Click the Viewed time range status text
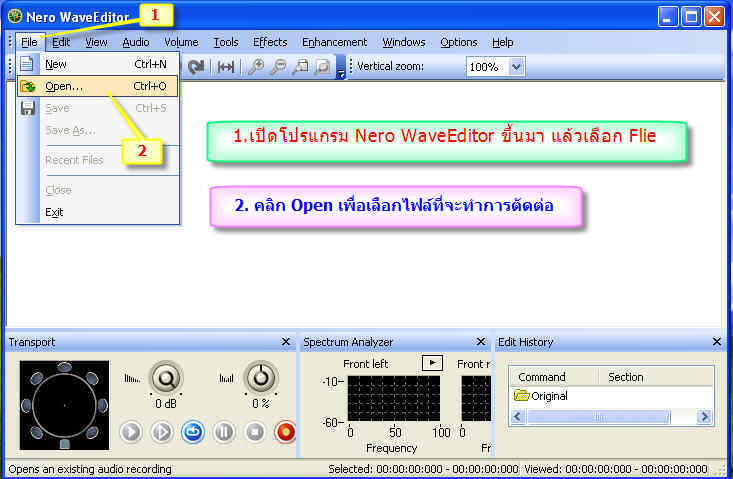733x479 pixels. coord(616,469)
